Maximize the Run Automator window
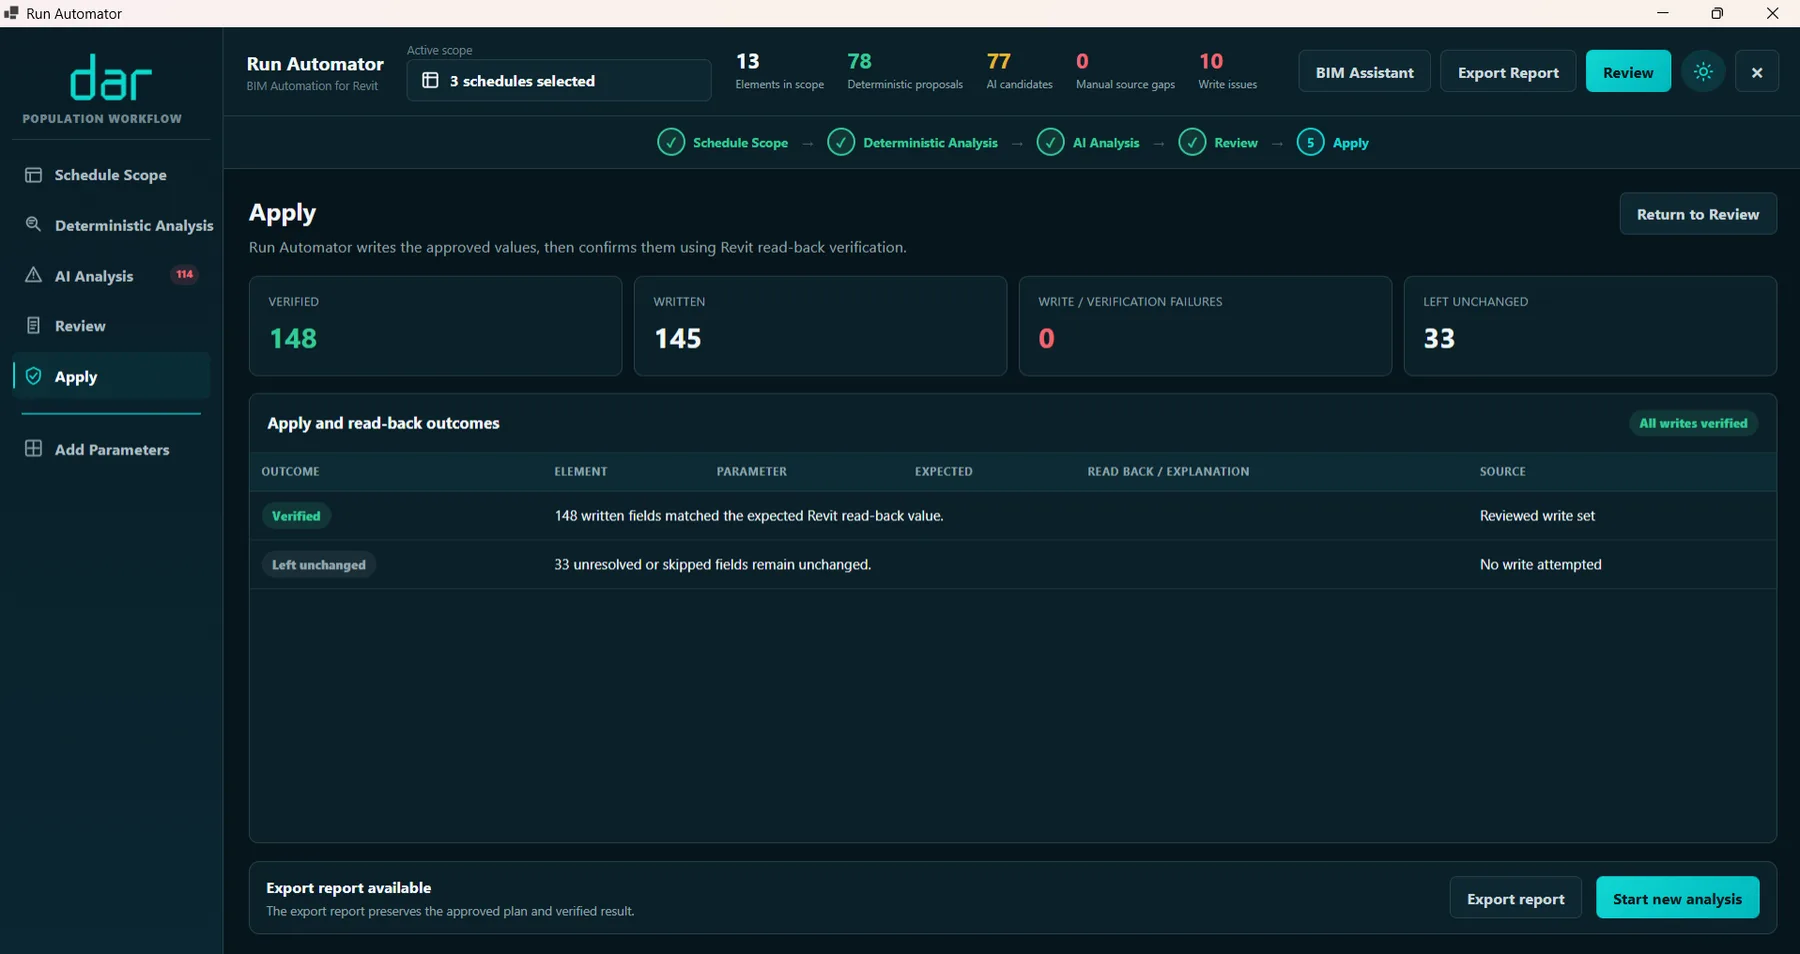 (x=1717, y=13)
